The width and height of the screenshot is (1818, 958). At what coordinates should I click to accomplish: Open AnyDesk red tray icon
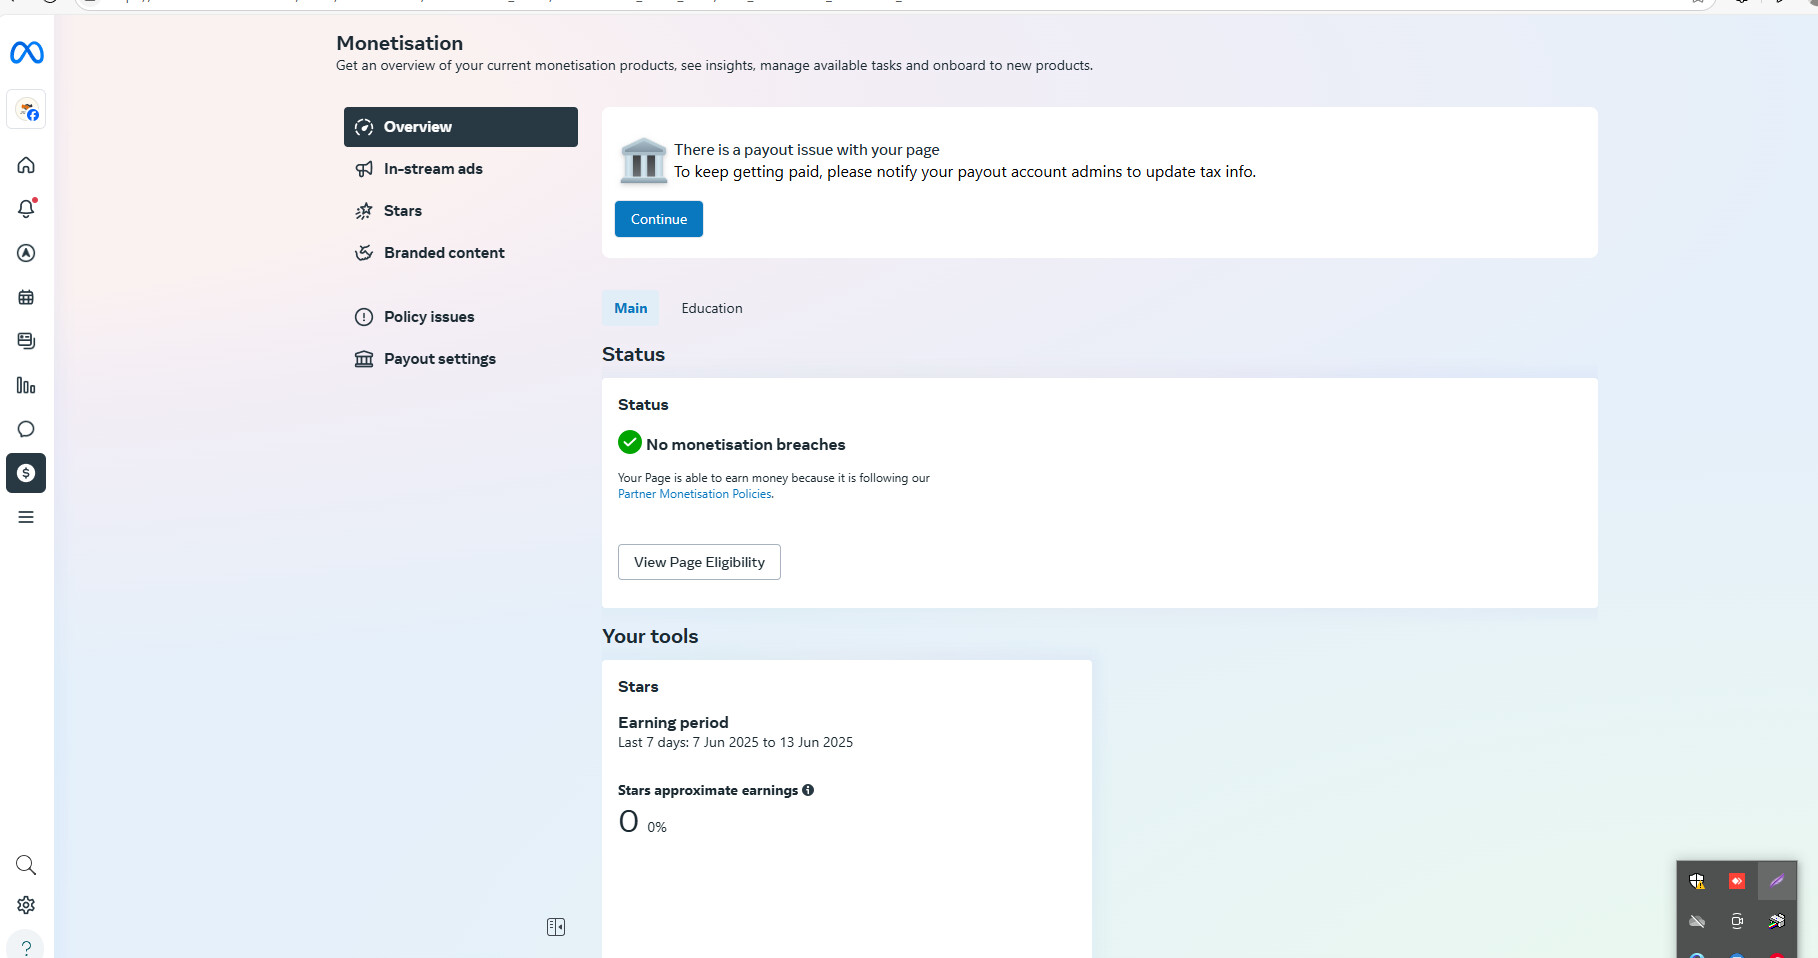click(1737, 881)
